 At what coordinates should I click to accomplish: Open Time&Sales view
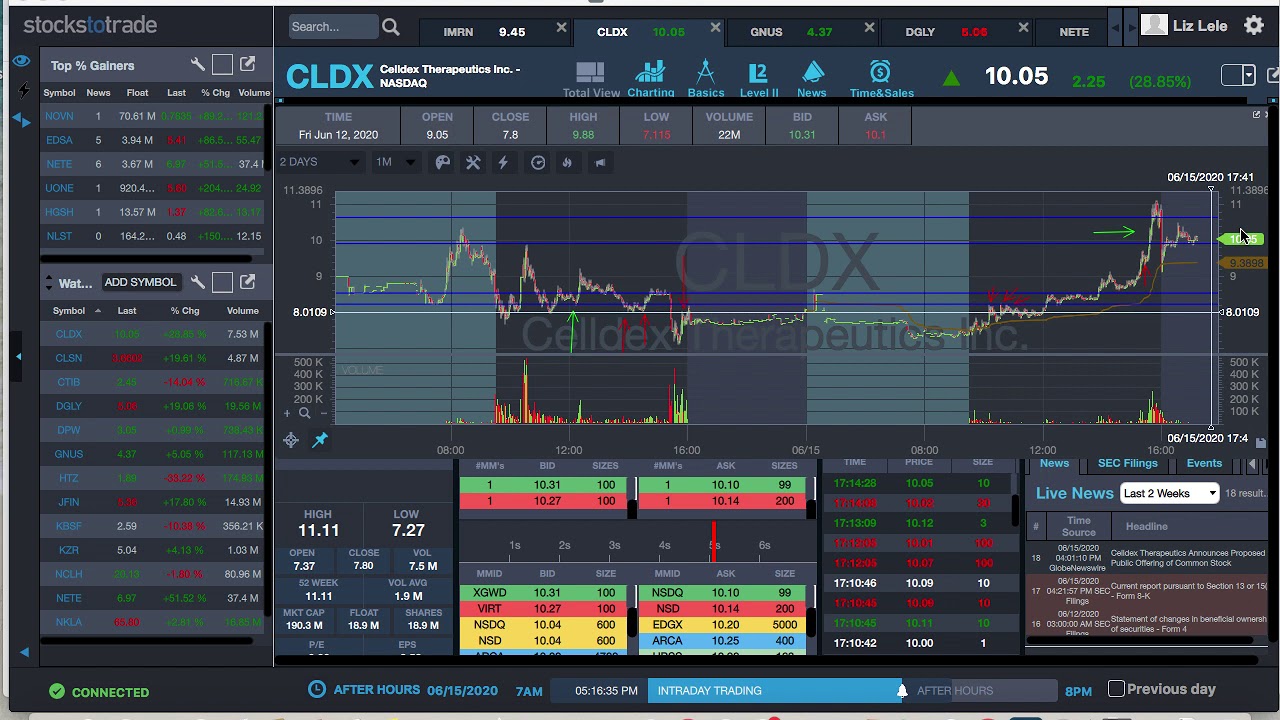pyautogui.click(x=881, y=80)
